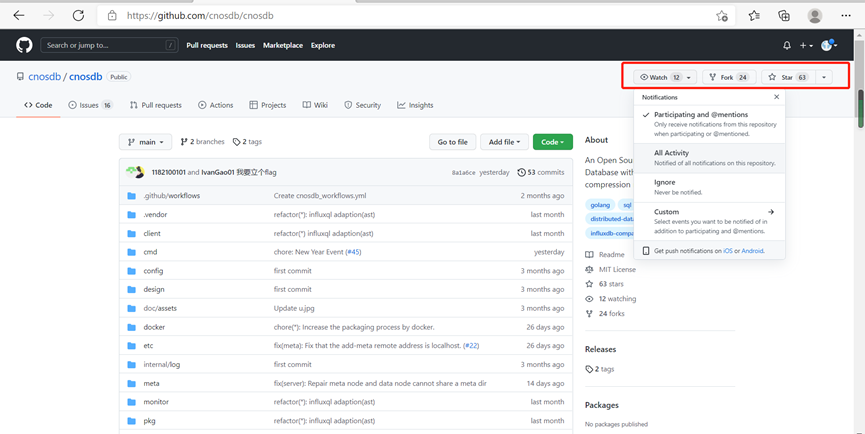The height and width of the screenshot is (434, 865).
Task: Click the monitor folder icon
Action: (x=131, y=402)
